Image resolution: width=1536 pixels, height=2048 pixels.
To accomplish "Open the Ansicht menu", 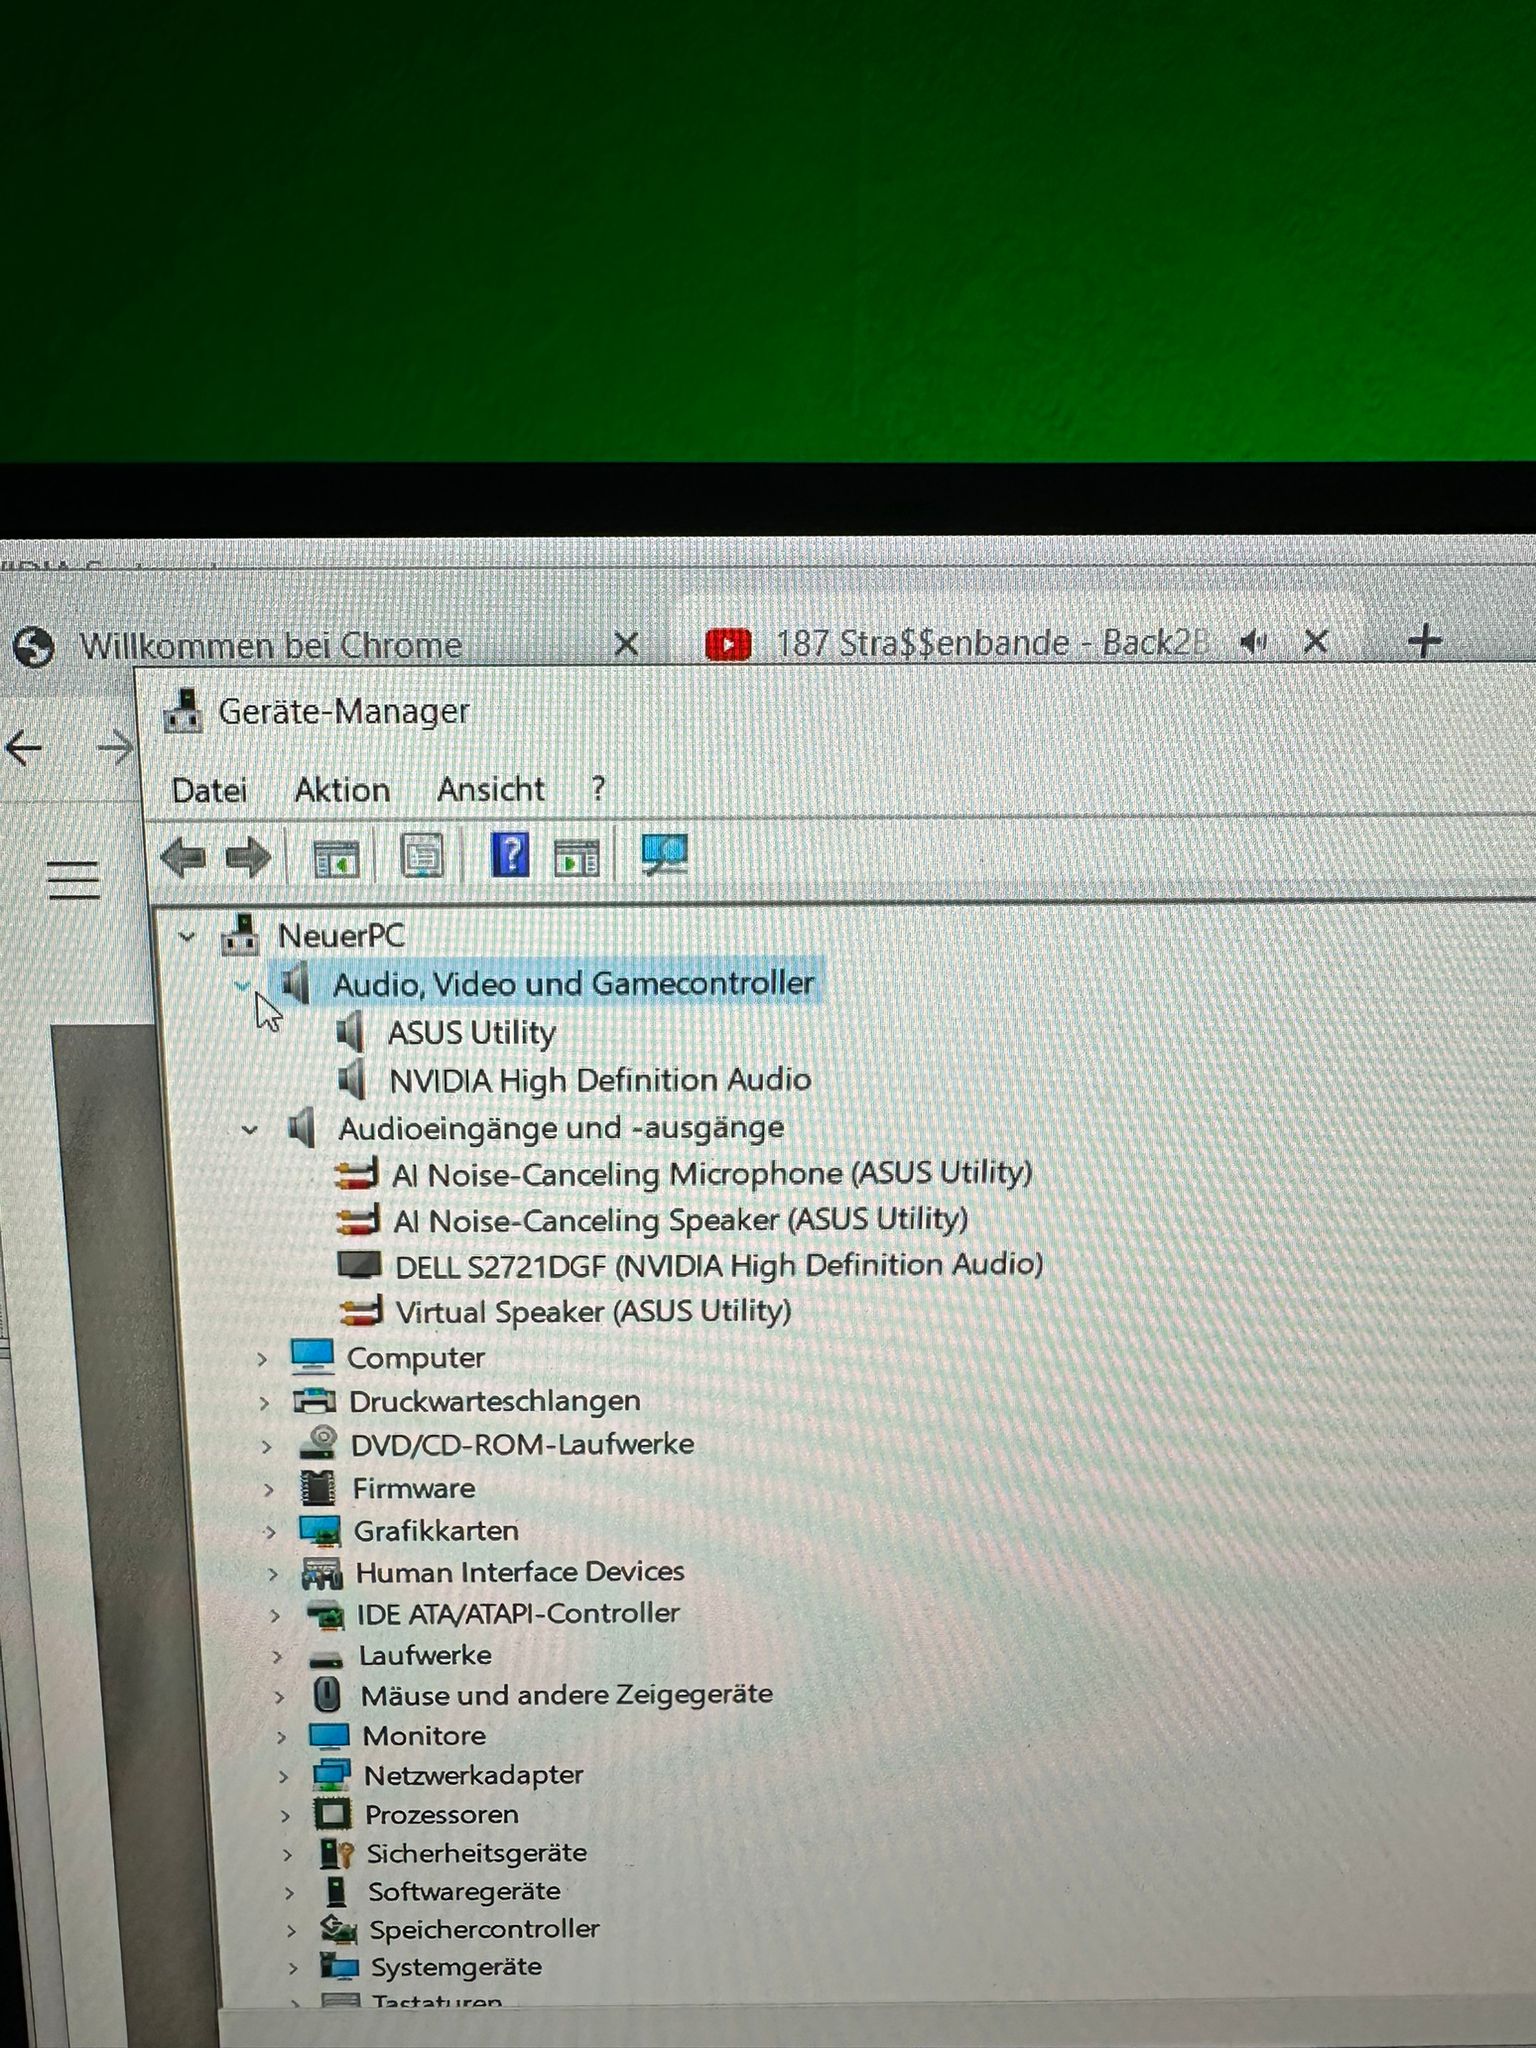I will point(491,789).
